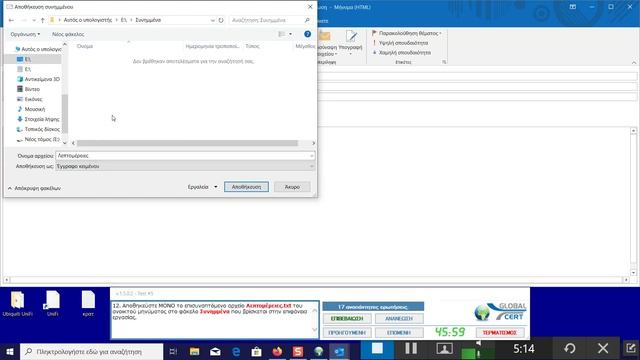The height and width of the screenshot is (360, 640).
Task: Click ΕΠΟΜΕΝΗ button in exam panel
Action: 399,333
